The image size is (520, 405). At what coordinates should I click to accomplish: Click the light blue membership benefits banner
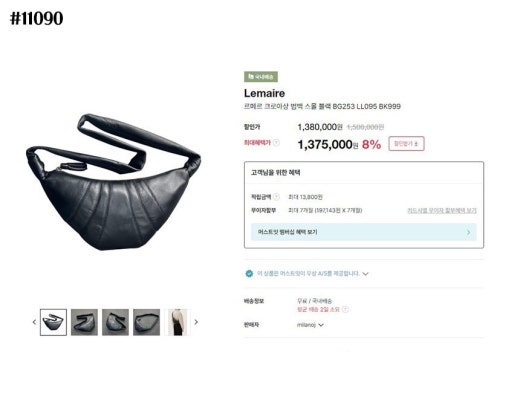tap(364, 232)
